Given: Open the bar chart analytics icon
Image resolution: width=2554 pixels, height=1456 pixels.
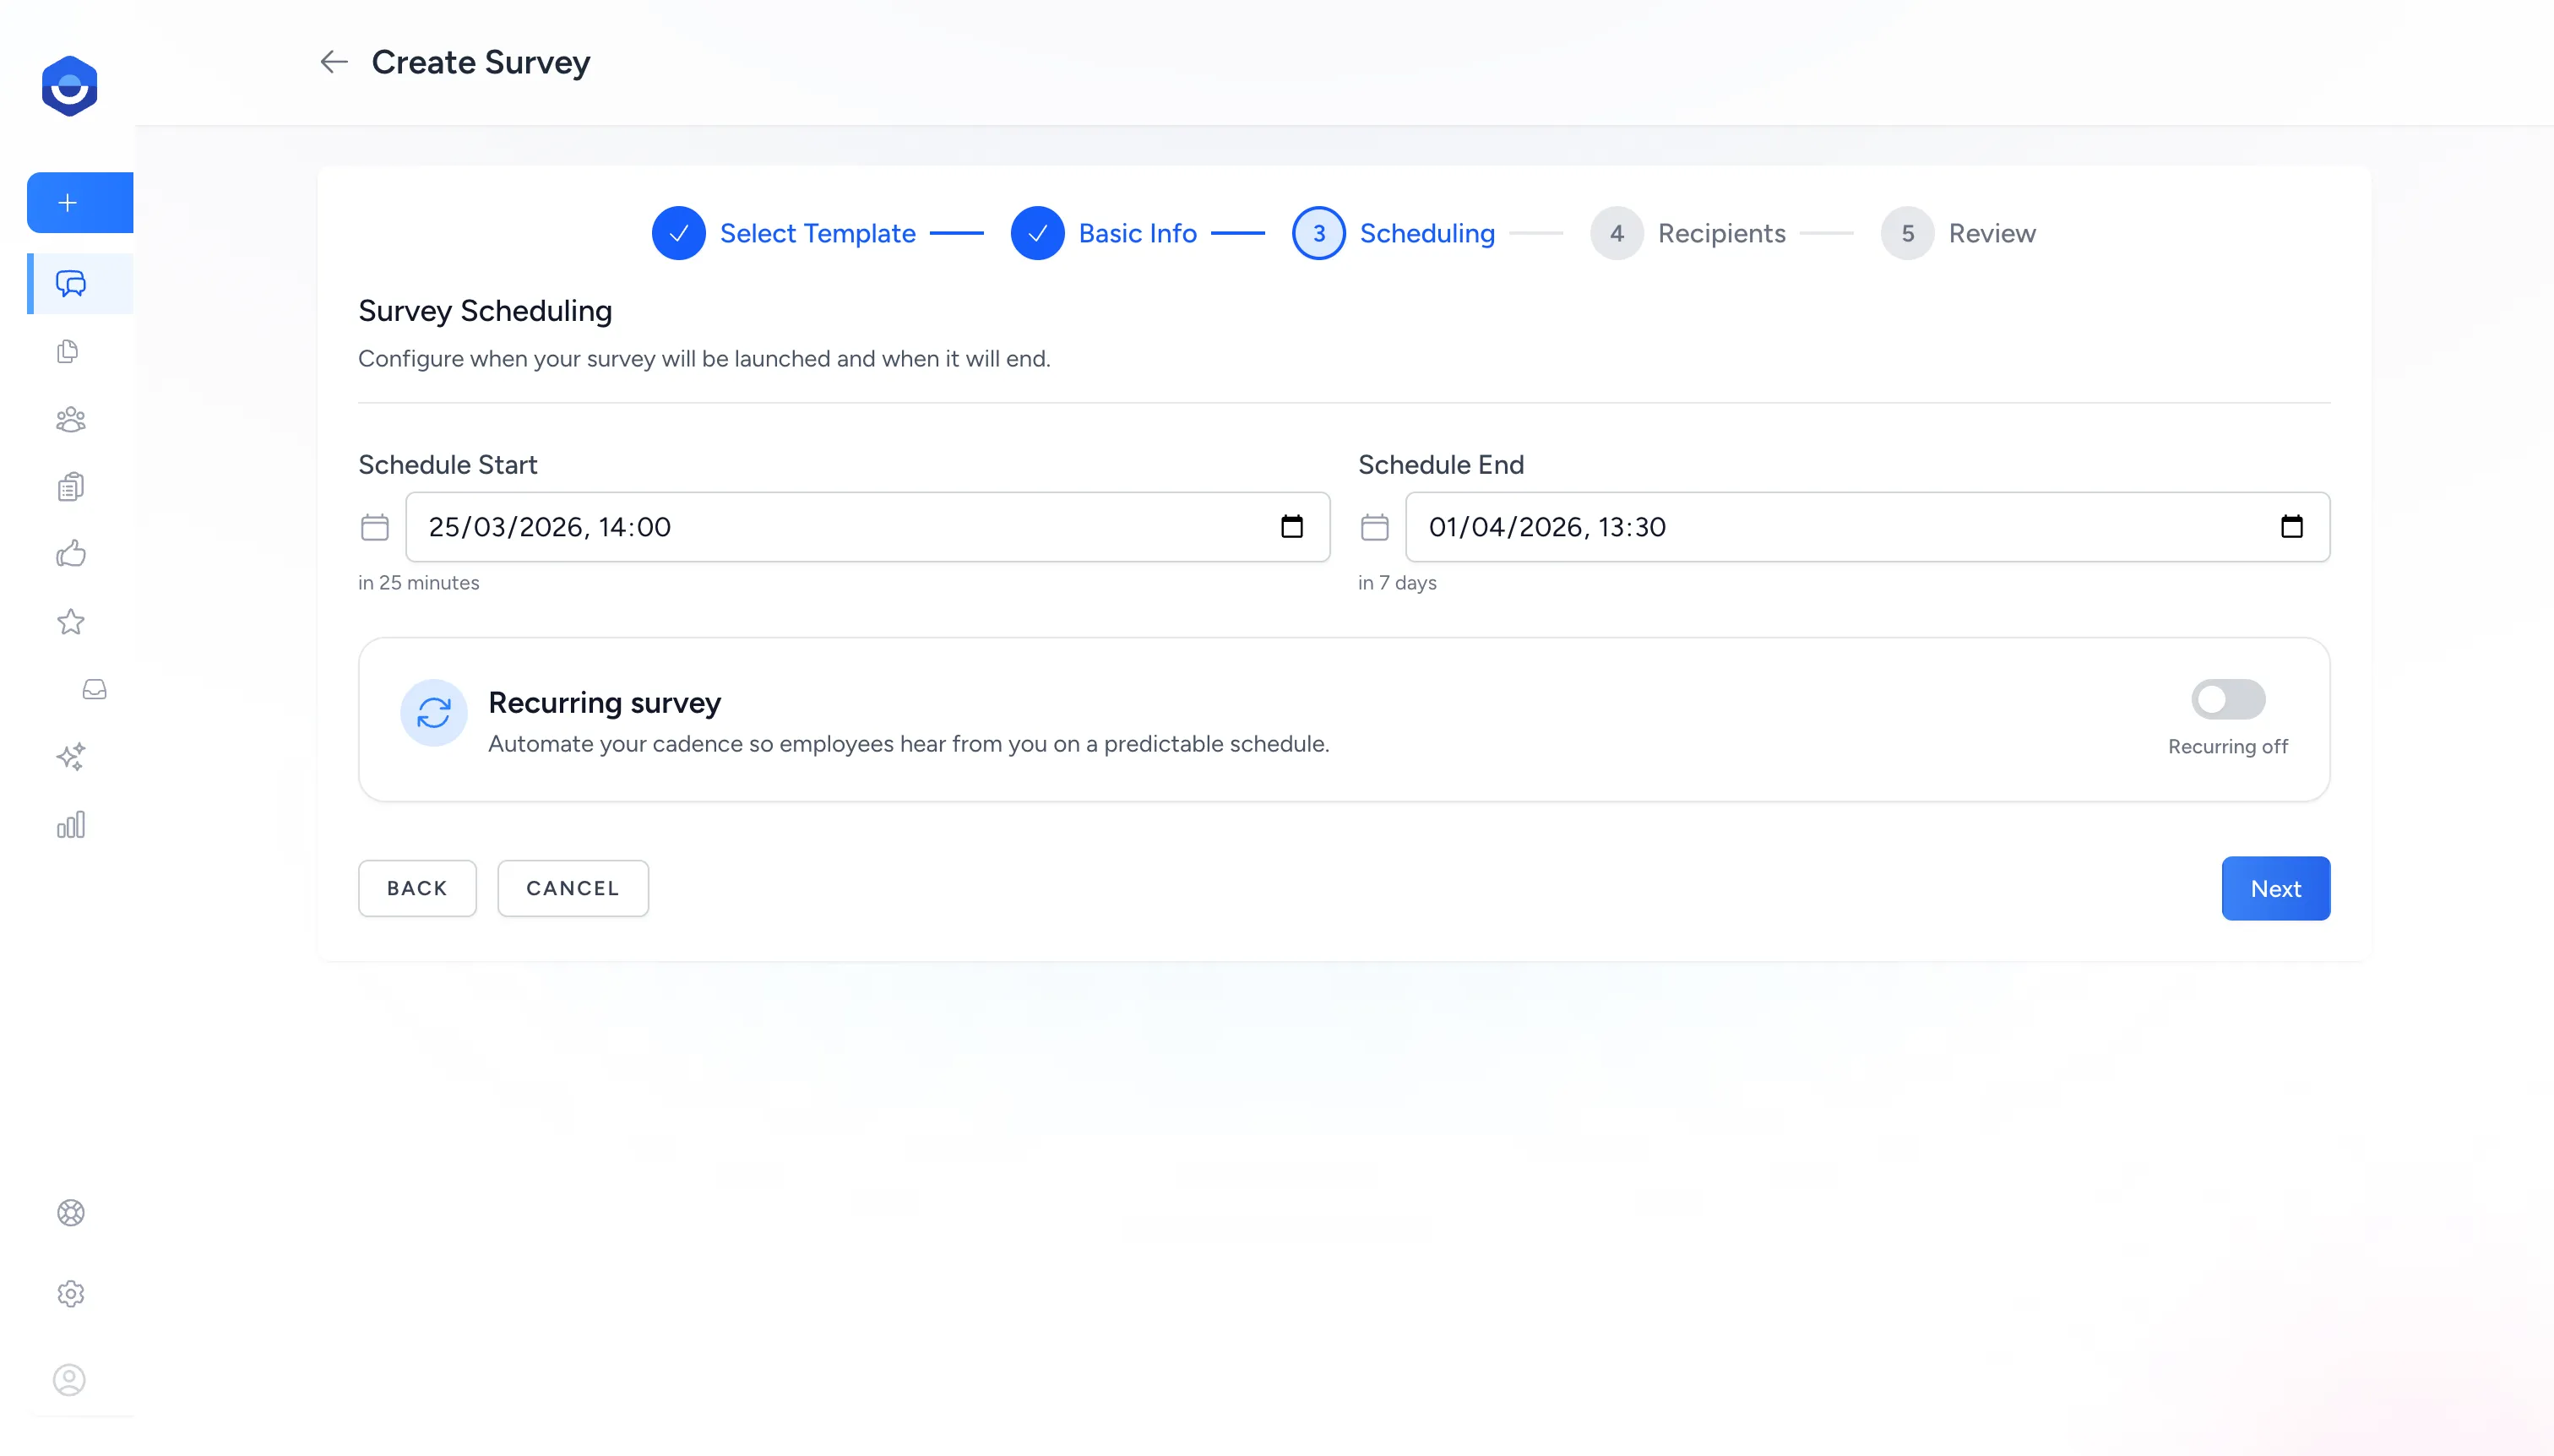Looking at the screenshot, I should pos(70,824).
